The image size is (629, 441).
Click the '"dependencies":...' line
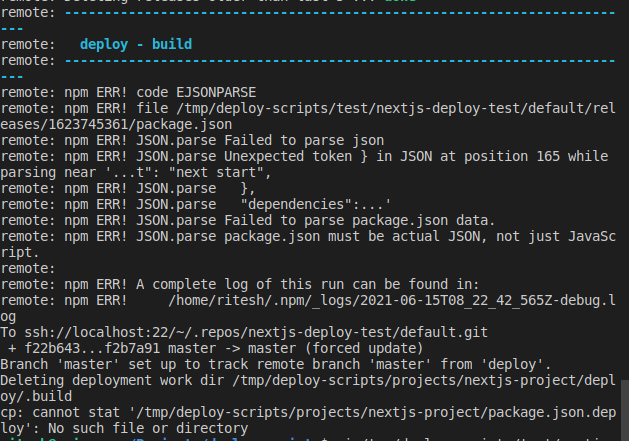(x=196, y=204)
